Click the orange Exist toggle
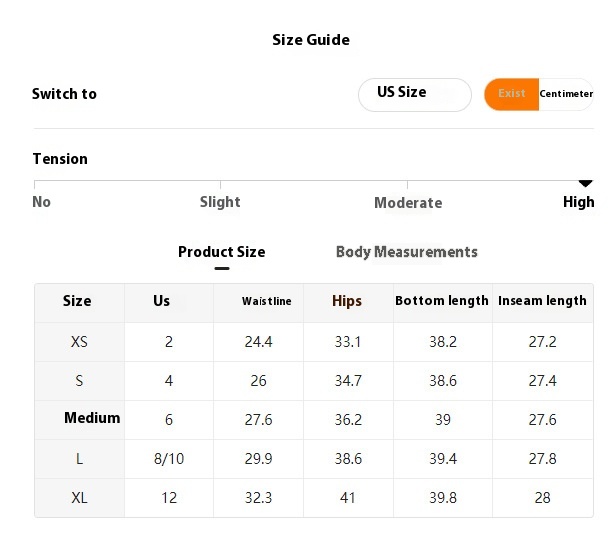This screenshot has width=608, height=536. coord(511,94)
